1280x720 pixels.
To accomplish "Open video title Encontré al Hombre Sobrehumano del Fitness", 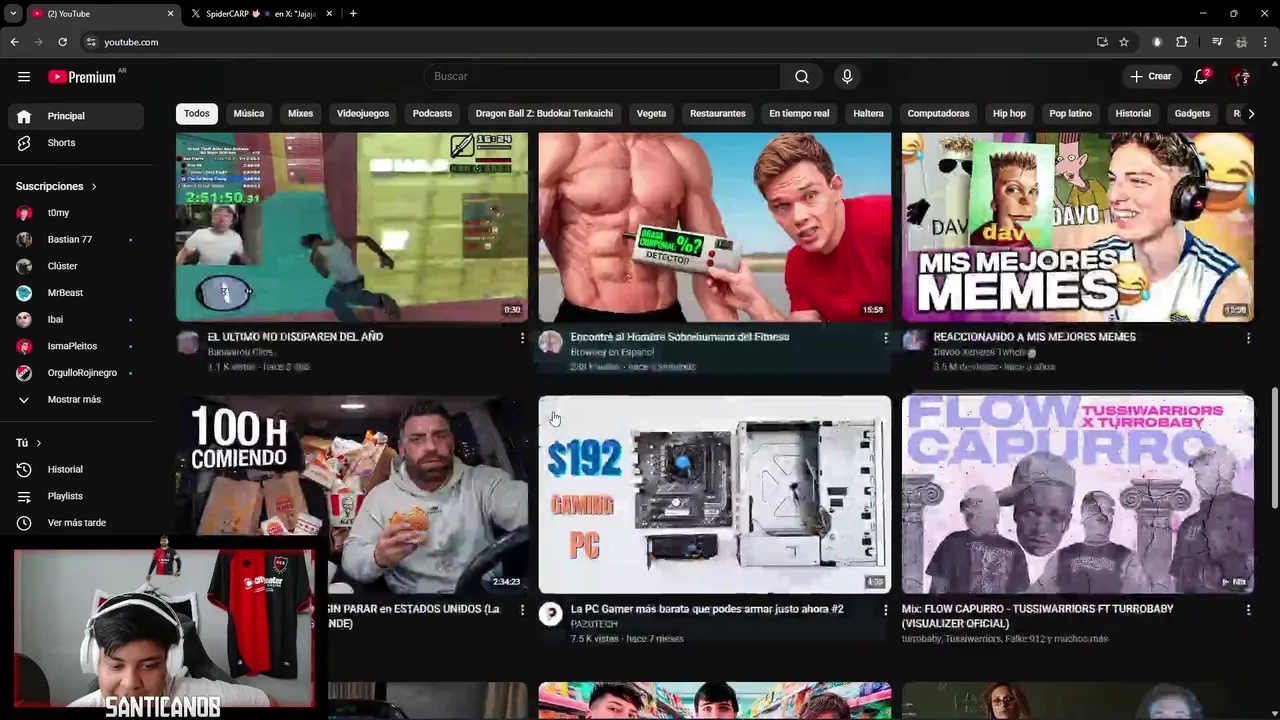I will pos(680,337).
